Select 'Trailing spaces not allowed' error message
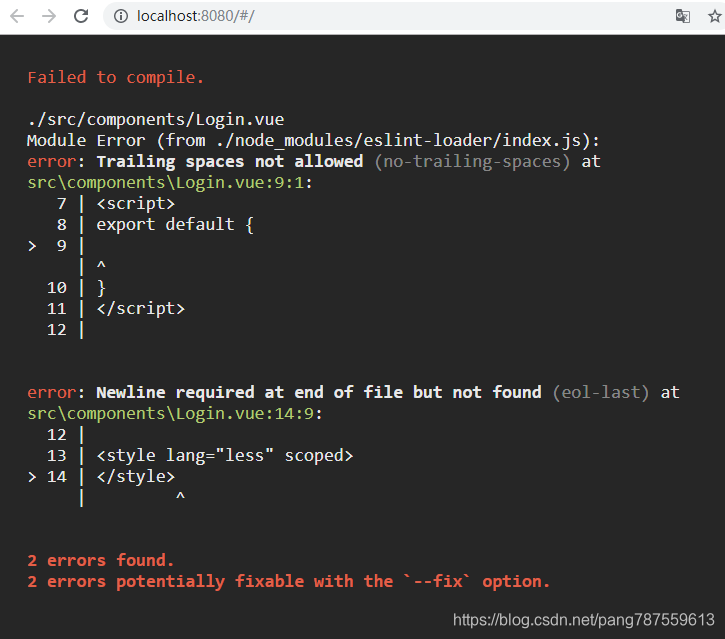Viewport: 725px width, 639px height. coord(230,161)
